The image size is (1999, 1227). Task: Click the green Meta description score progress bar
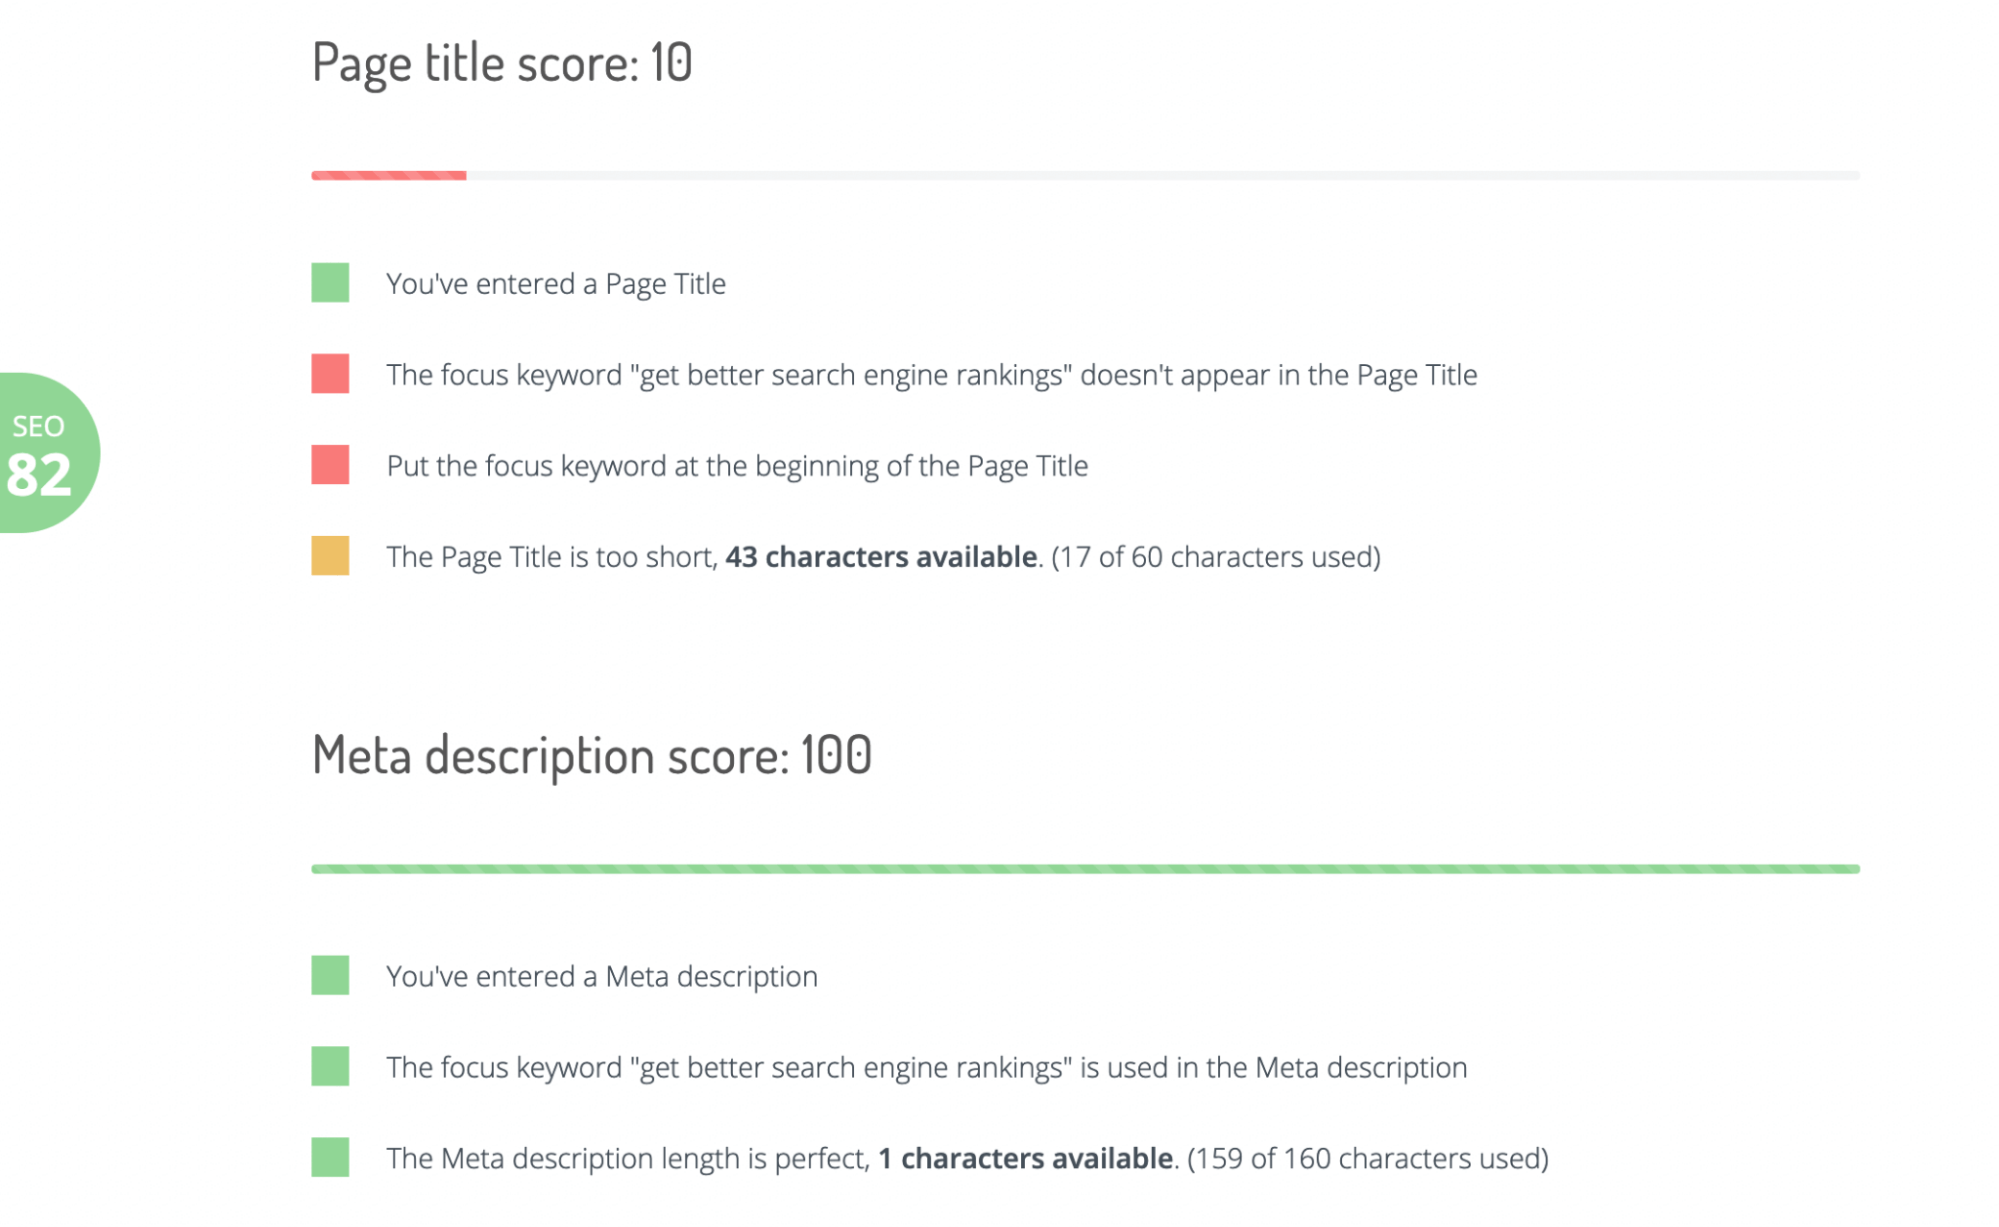[1085, 870]
